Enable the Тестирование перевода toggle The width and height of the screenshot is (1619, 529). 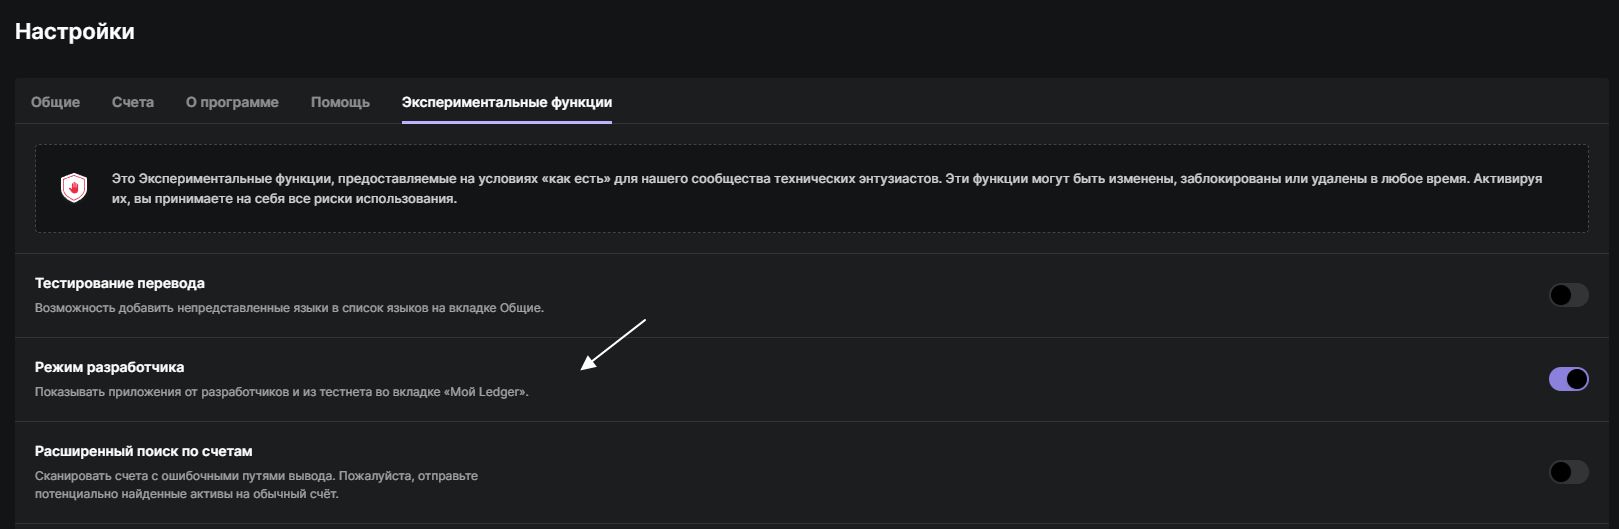pos(1567,295)
